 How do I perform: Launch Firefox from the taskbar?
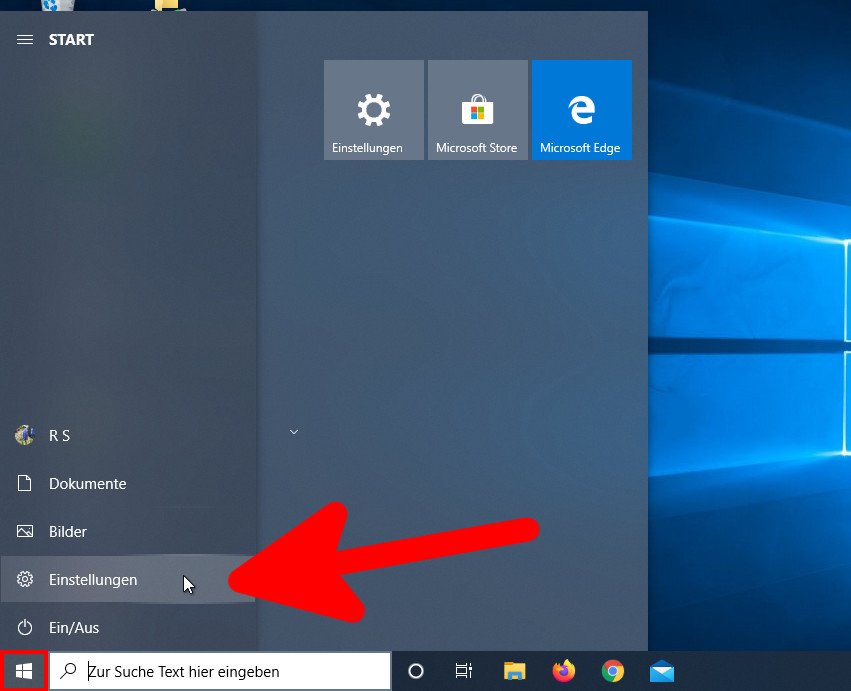[x=563, y=671]
